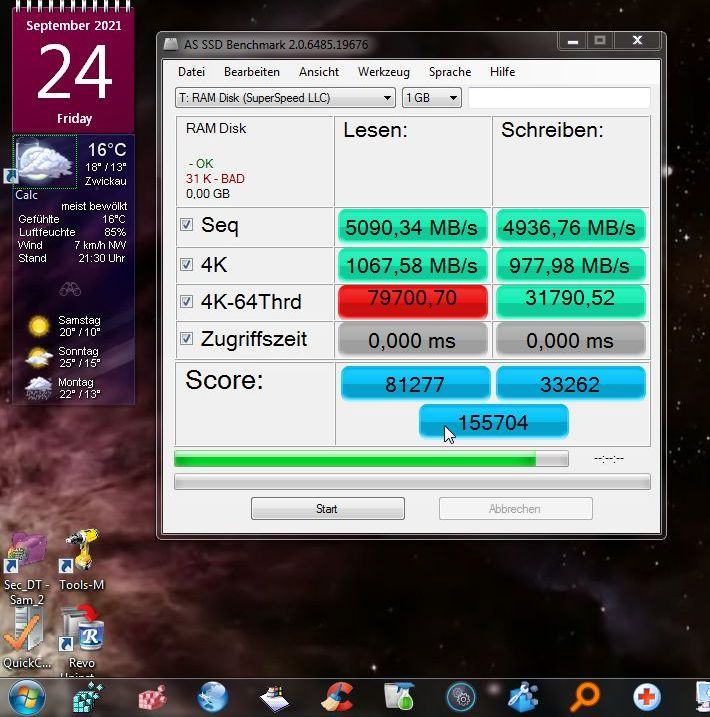Uncheck the 4K-64Thrd test checkbox
Viewport: 710px width, 717px height.
click(186, 301)
